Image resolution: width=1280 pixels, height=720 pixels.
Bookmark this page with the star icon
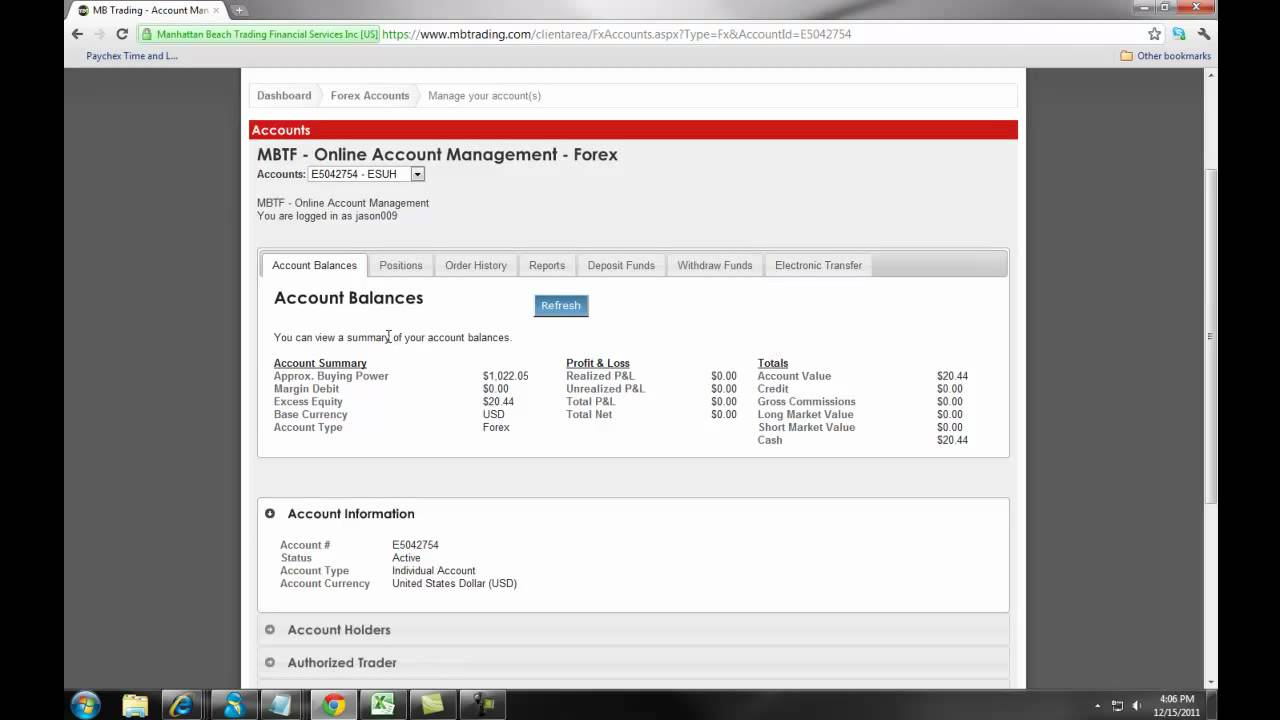pyautogui.click(x=1154, y=34)
